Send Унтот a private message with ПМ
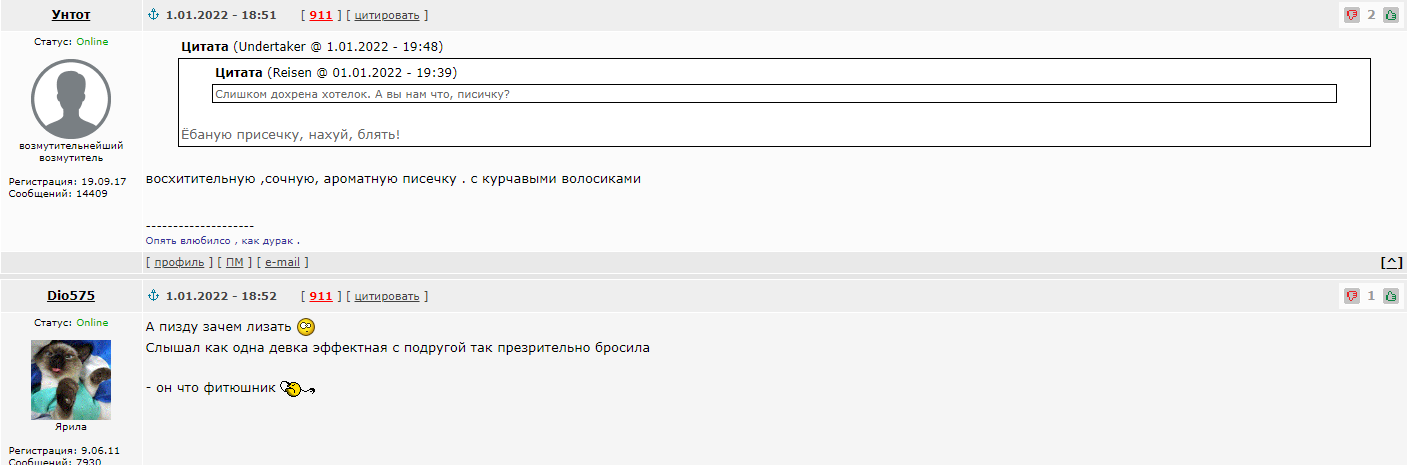 coord(235,262)
